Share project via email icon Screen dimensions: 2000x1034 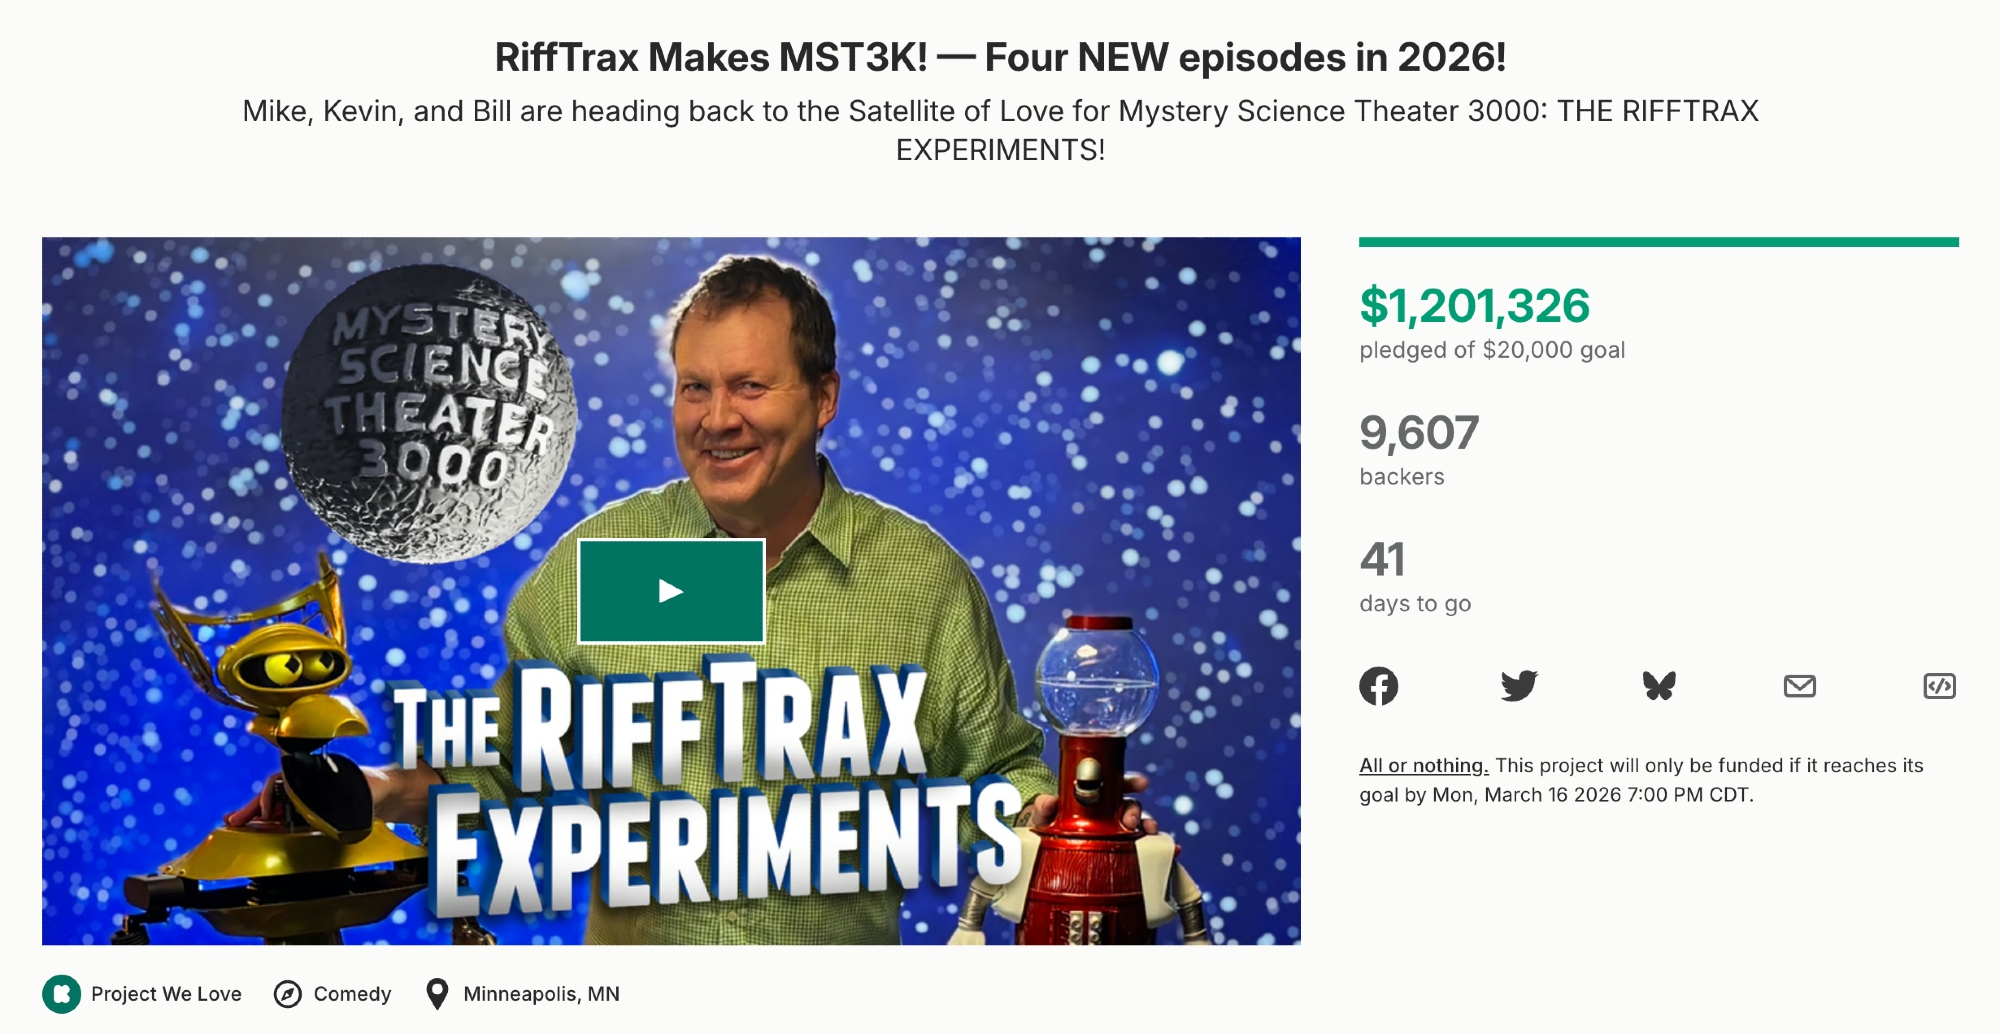point(1800,686)
